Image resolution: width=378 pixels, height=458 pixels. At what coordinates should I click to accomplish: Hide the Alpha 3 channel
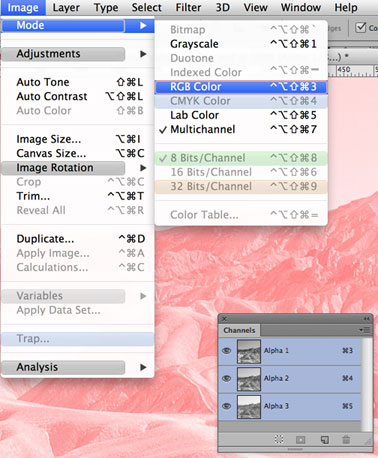(x=227, y=406)
